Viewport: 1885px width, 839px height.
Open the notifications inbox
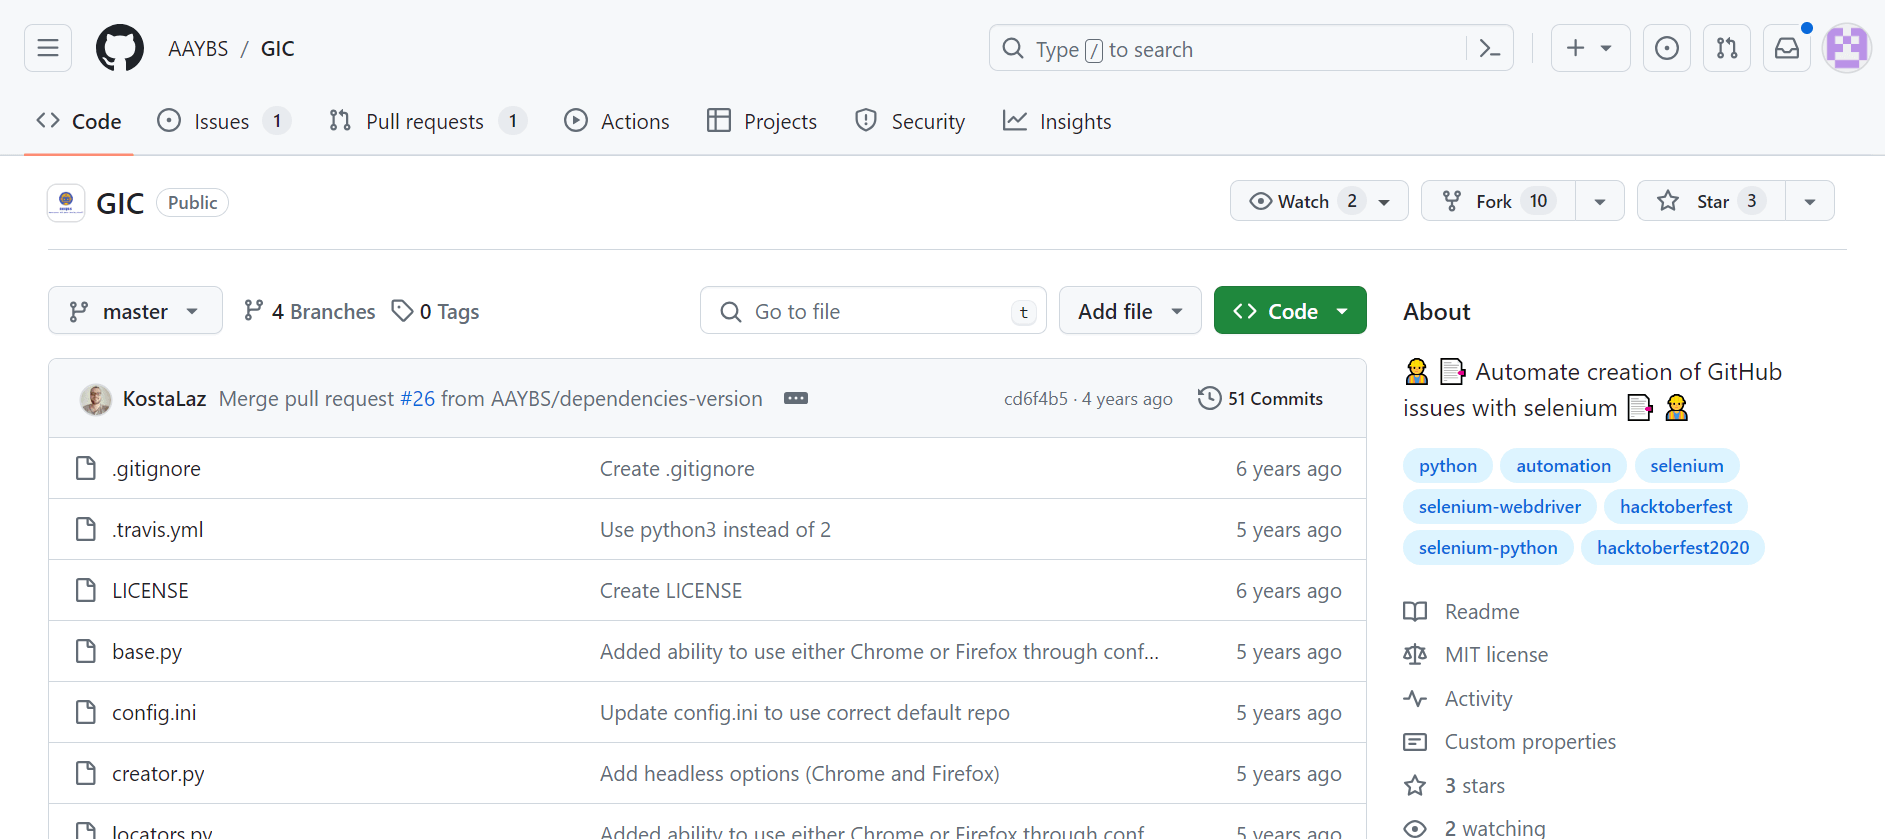[1787, 48]
